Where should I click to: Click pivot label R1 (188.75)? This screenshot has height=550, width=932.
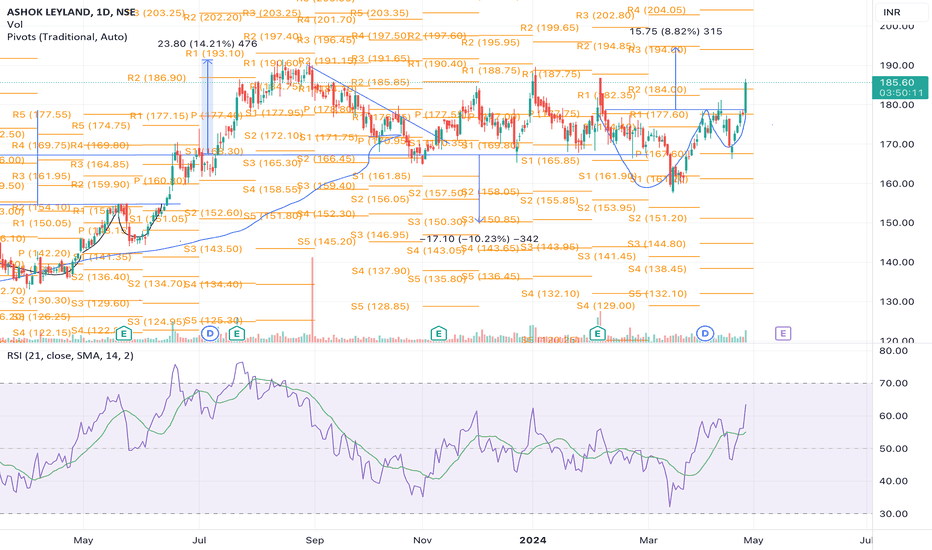point(491,71)
